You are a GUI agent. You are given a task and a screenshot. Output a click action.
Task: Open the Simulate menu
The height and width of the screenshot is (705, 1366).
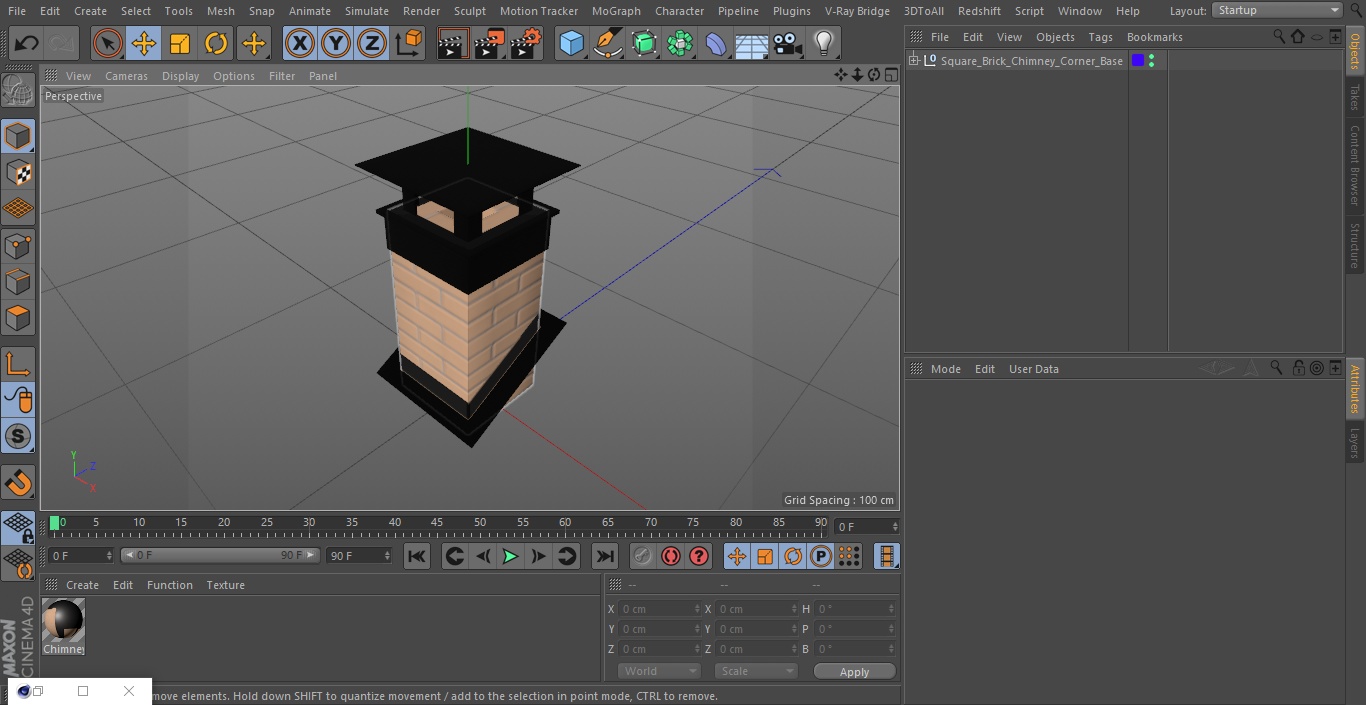tap(367, 11)
